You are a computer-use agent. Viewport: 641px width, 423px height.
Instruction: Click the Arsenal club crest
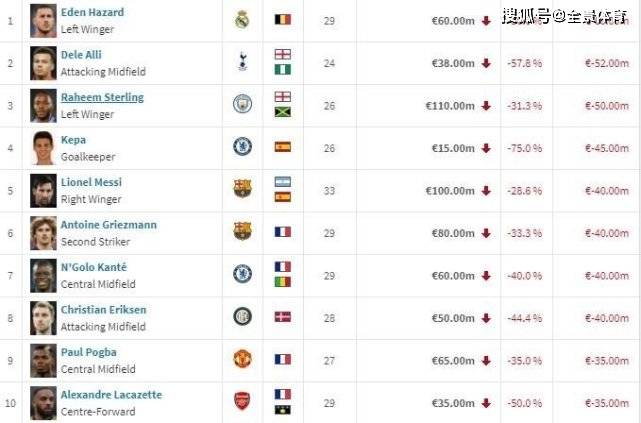tap(242, 401)
